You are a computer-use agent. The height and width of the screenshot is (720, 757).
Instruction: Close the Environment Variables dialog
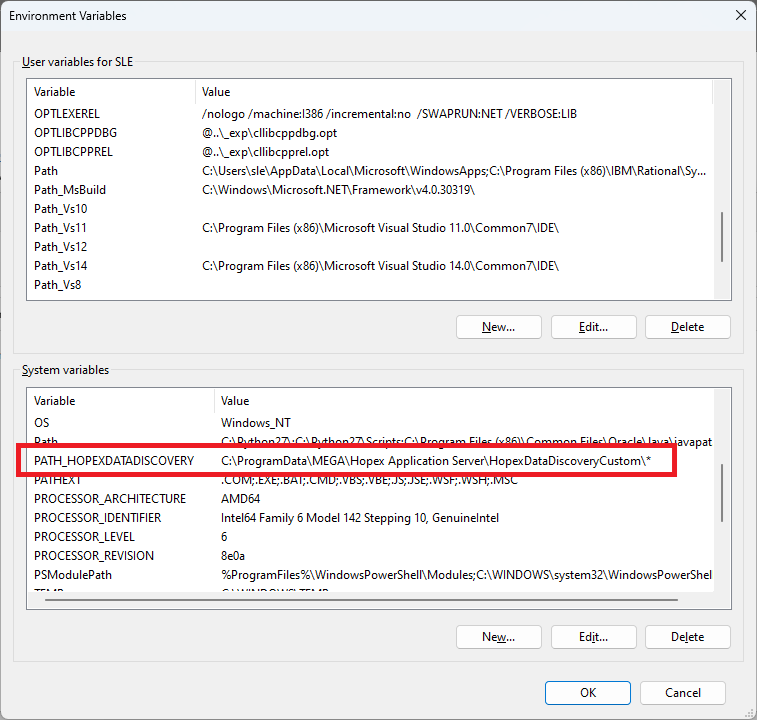pyautogui.click(x=739, y=16)
